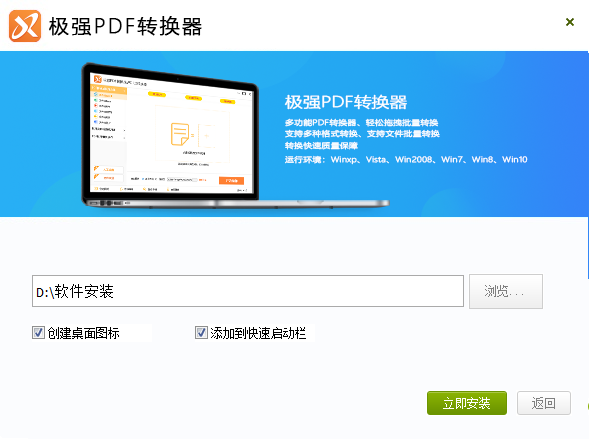Click banner heading 极强PDF转换器
This screenshot has width=589, height=439.
346,102
